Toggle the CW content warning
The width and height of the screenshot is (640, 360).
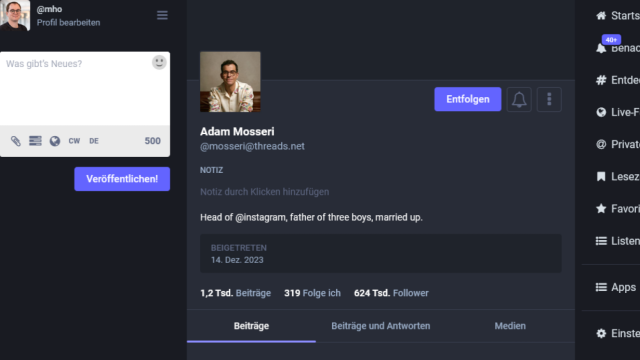(74, 141)
